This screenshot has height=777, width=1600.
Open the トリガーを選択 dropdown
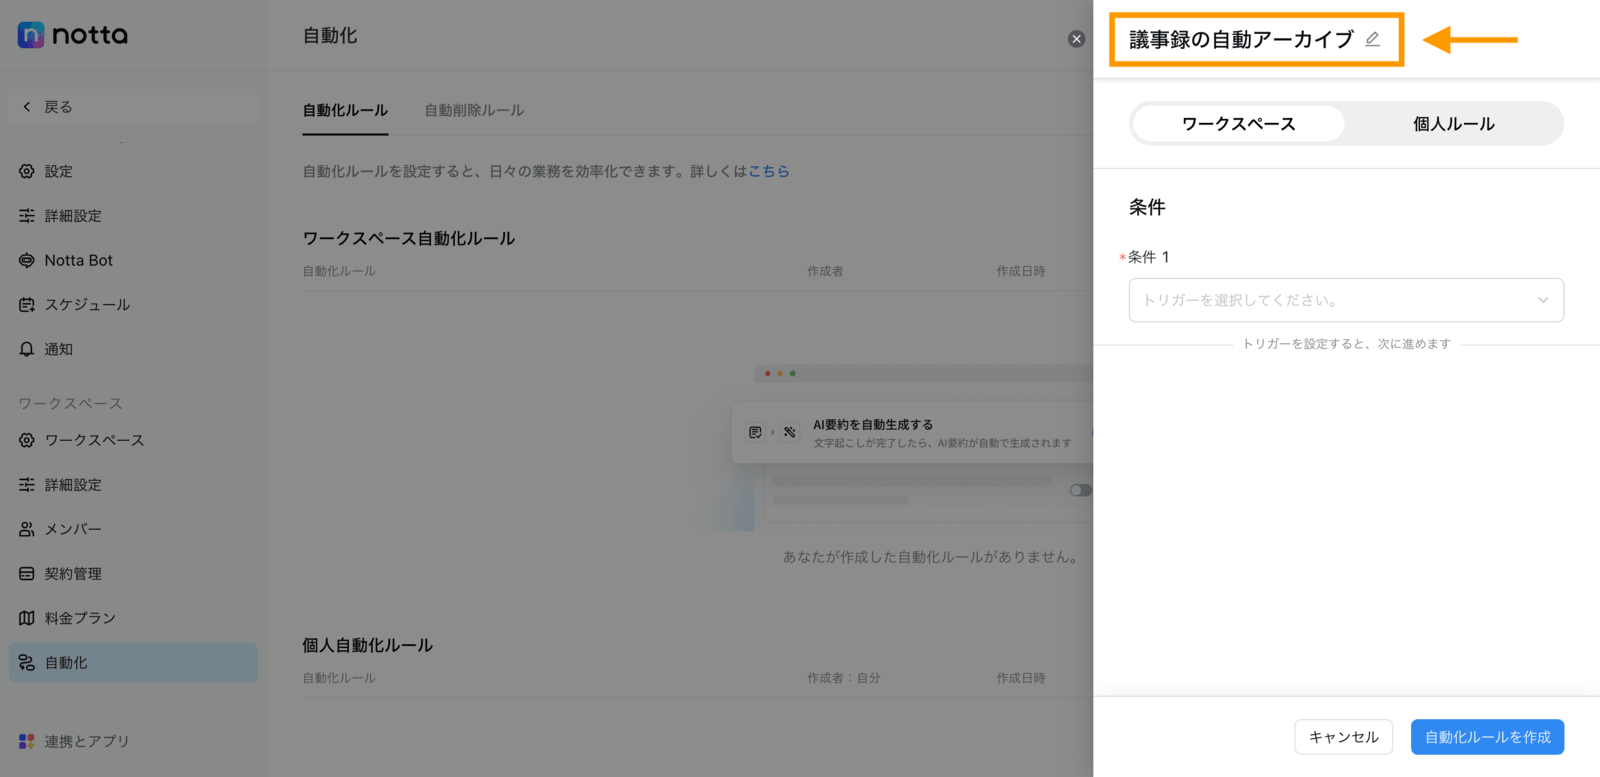coord(1346,300)
